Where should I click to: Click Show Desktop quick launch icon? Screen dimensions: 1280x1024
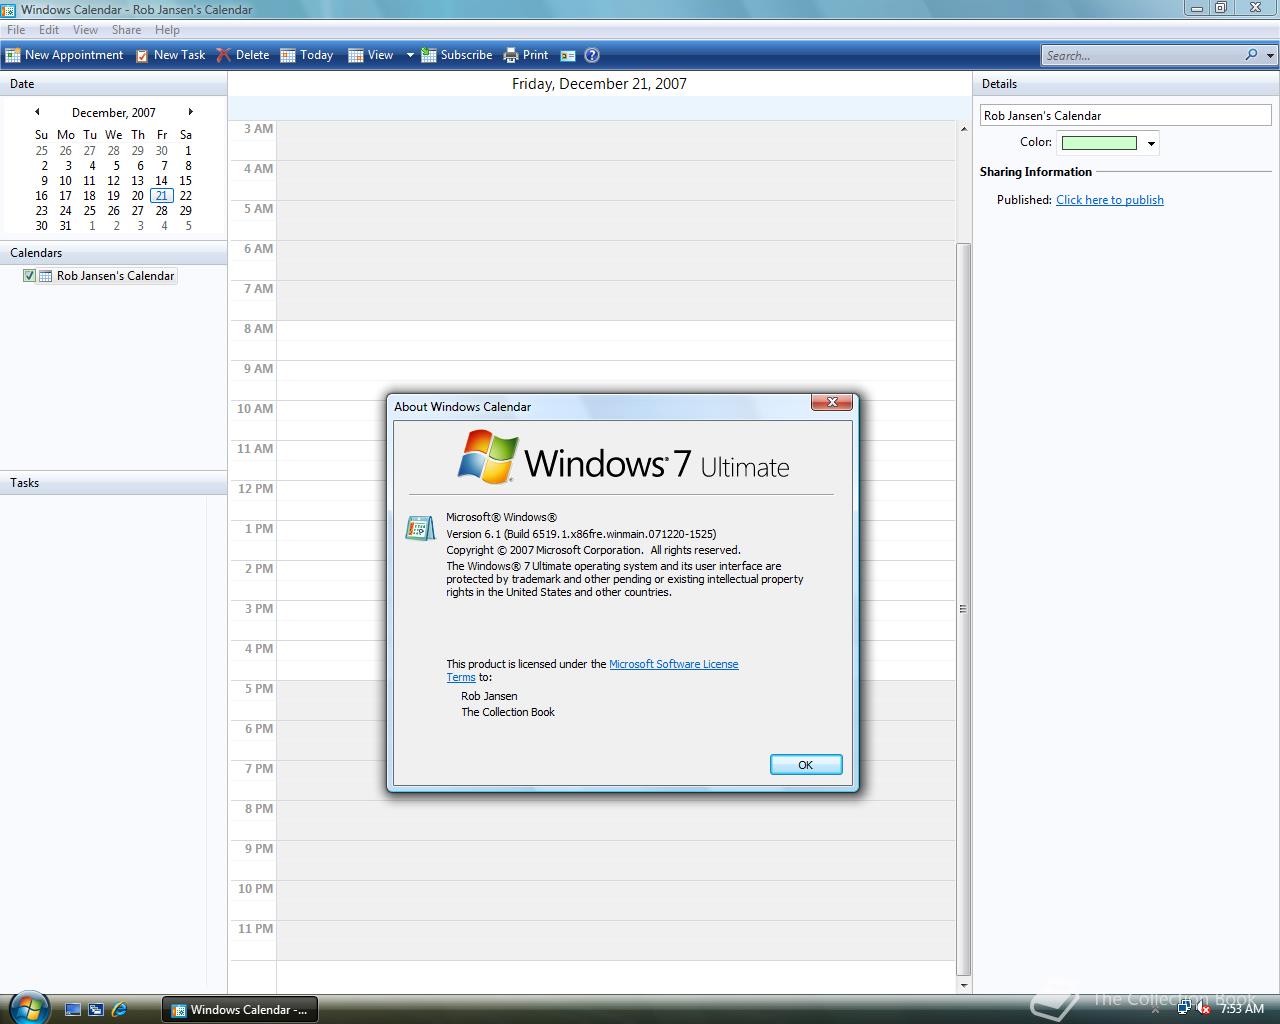pos(72,1010)
